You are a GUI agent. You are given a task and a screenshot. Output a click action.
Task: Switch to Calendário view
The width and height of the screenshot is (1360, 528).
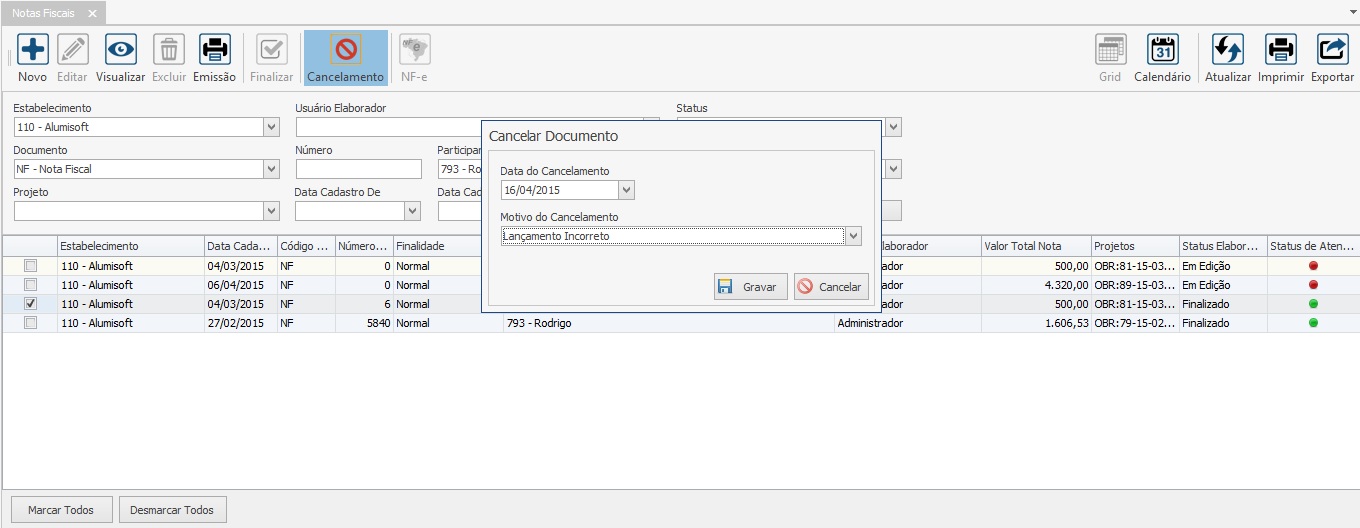coord(1162,50)
